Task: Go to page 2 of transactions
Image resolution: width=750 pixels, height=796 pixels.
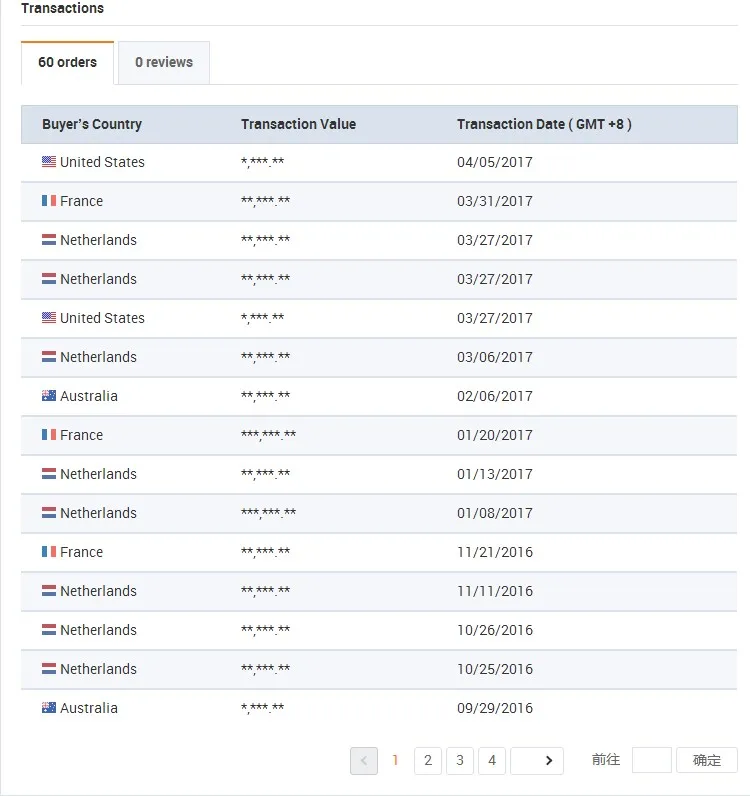Action: (428, 761)
